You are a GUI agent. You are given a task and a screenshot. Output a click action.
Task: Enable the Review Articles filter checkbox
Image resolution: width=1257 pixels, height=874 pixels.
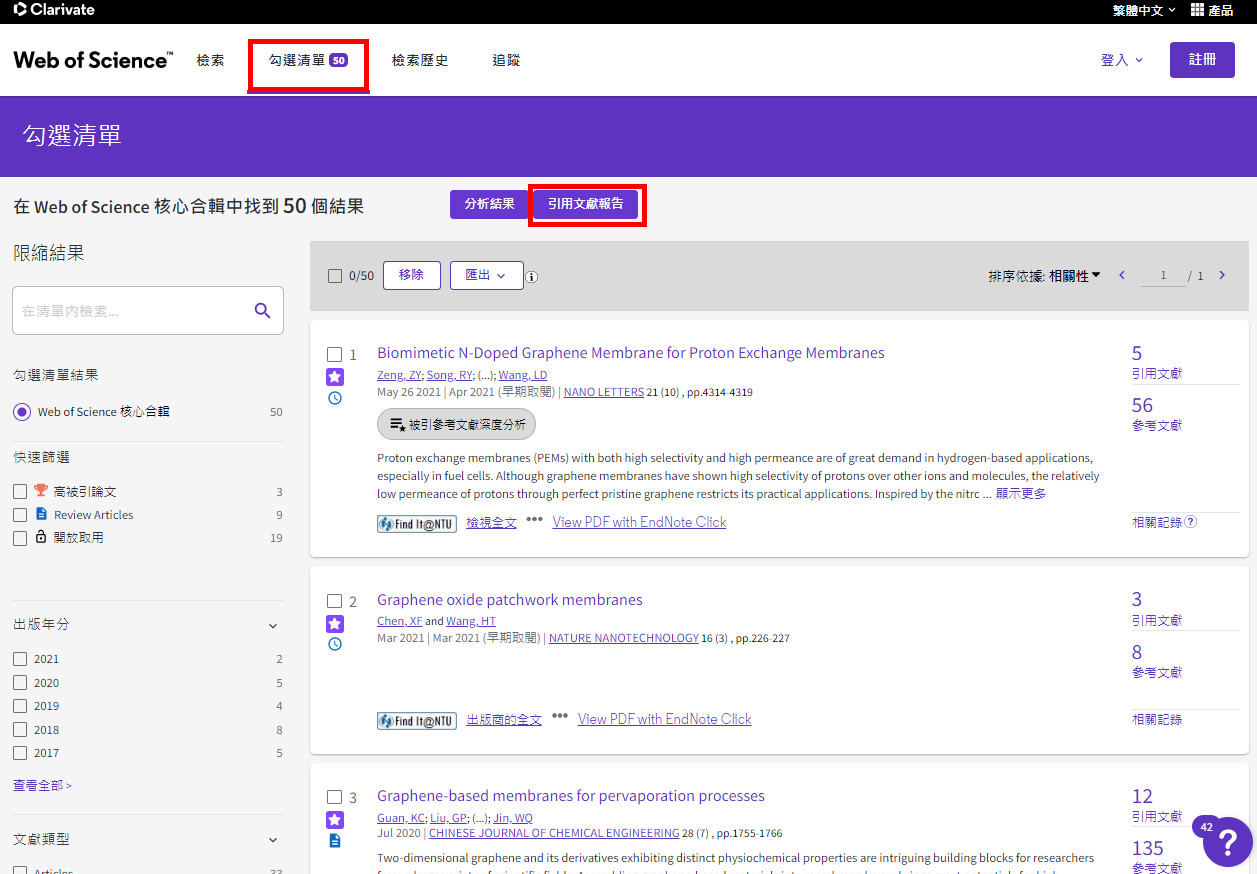(20, 515)
